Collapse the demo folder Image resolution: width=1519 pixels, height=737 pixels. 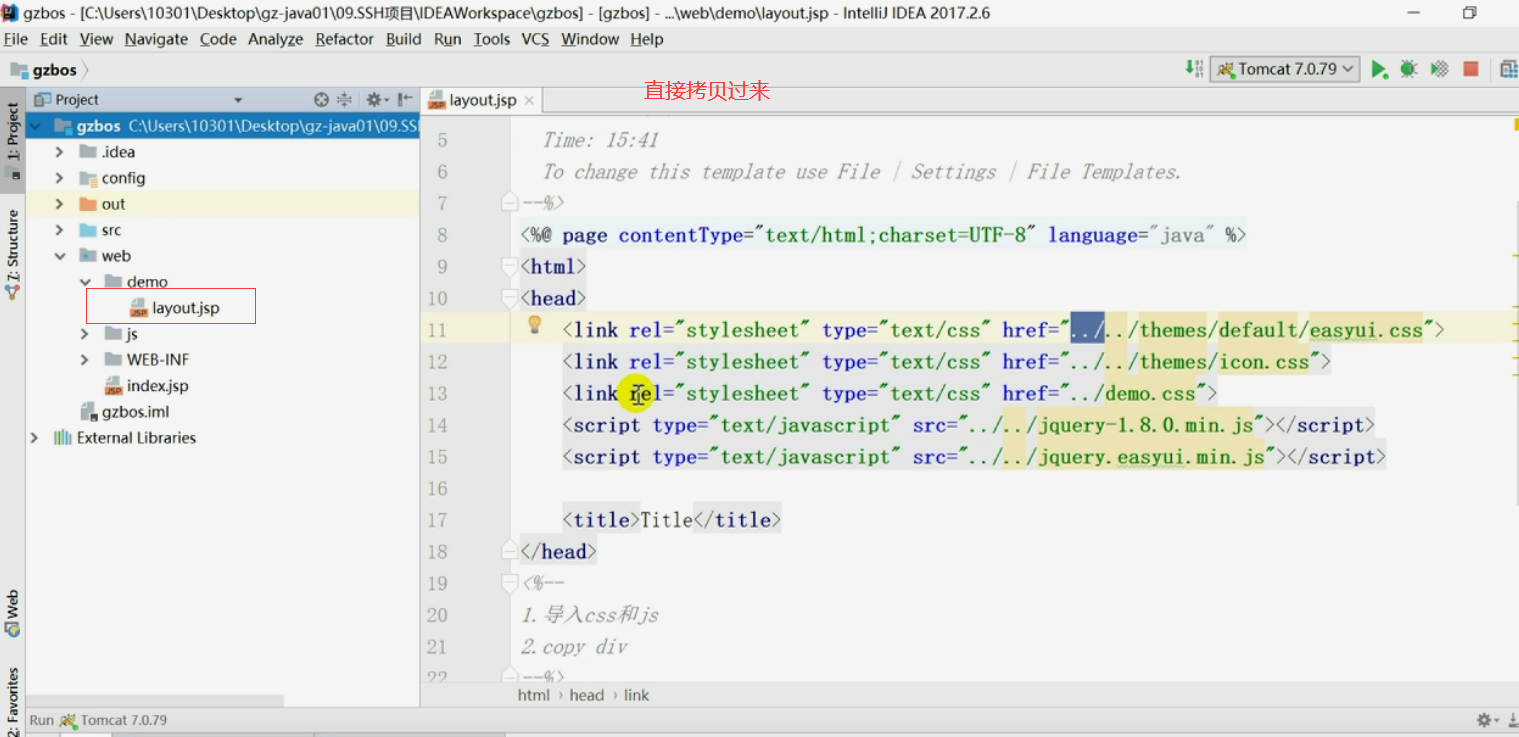click(85, 282)
